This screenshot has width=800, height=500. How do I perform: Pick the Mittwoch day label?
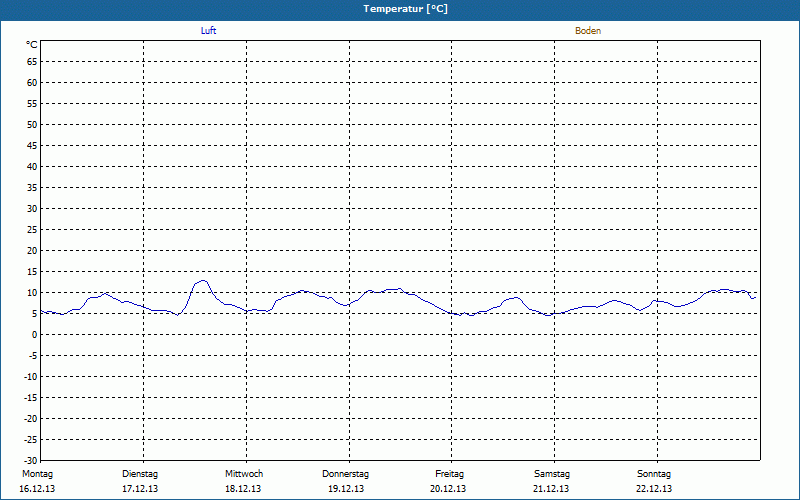pyautogui.click(x=244, y=473)
